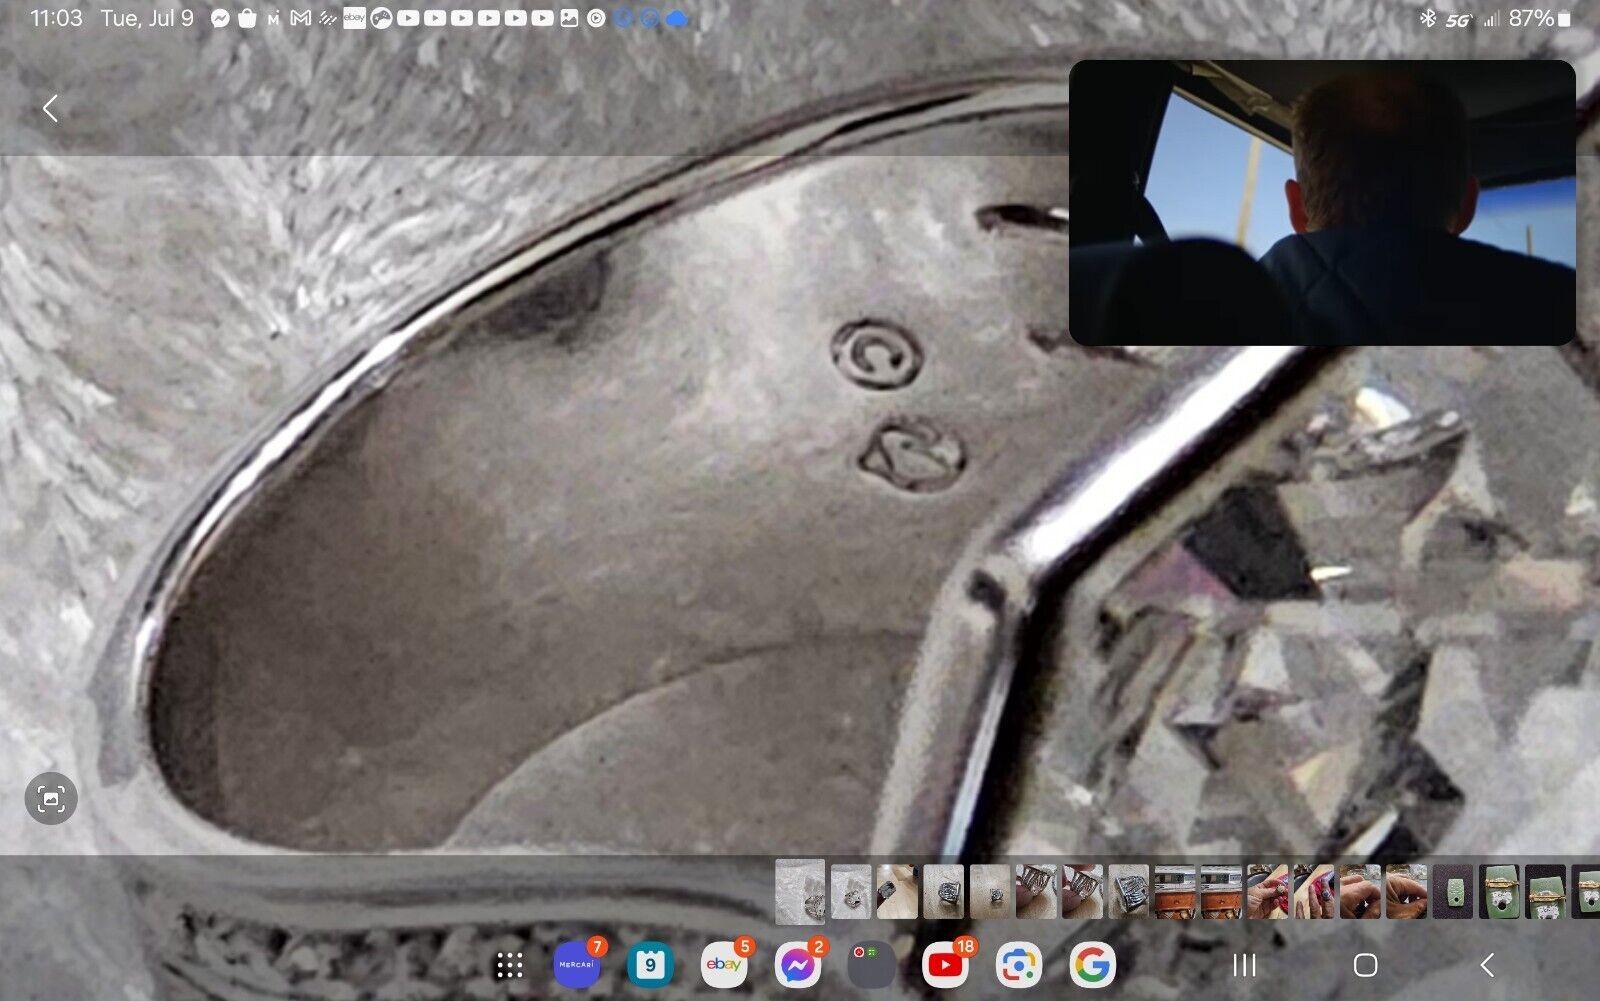Image resolution: width=1600 pixels, height=1001 pixels.
Task: Open the Mercari app from taskbar
Action: pyautogui.click(x=577, y=965)
